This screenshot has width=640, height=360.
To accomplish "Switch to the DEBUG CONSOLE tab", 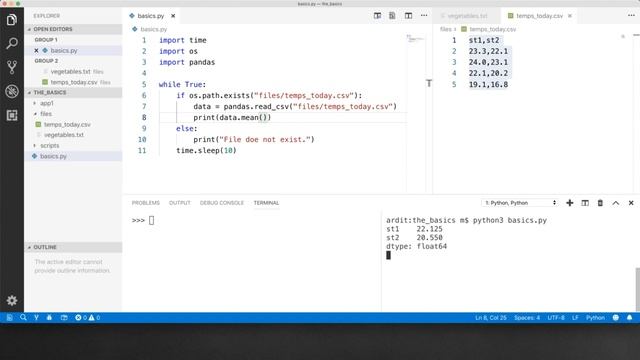I will [x=222, y=203].
